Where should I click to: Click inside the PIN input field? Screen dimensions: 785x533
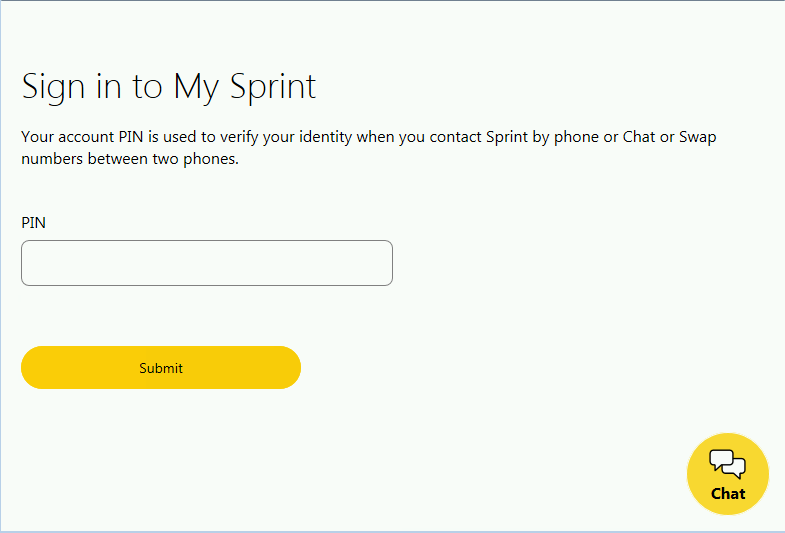207,263
